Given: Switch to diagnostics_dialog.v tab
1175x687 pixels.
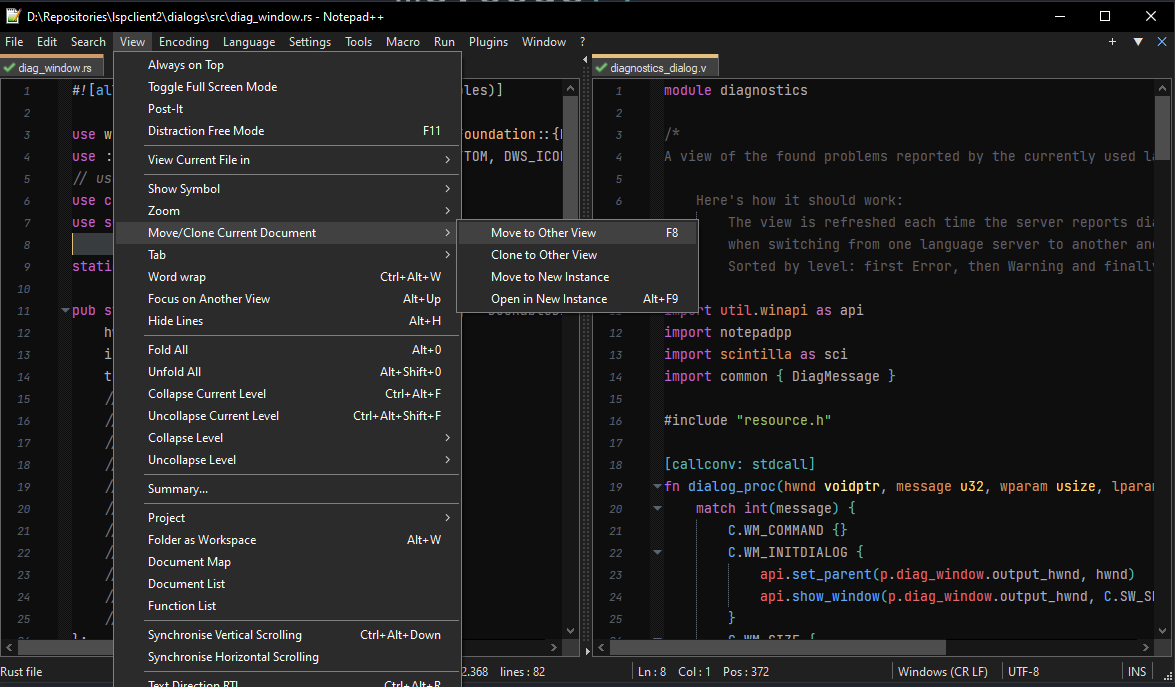Looking at the screenshot, I should [x=656, y=66].
